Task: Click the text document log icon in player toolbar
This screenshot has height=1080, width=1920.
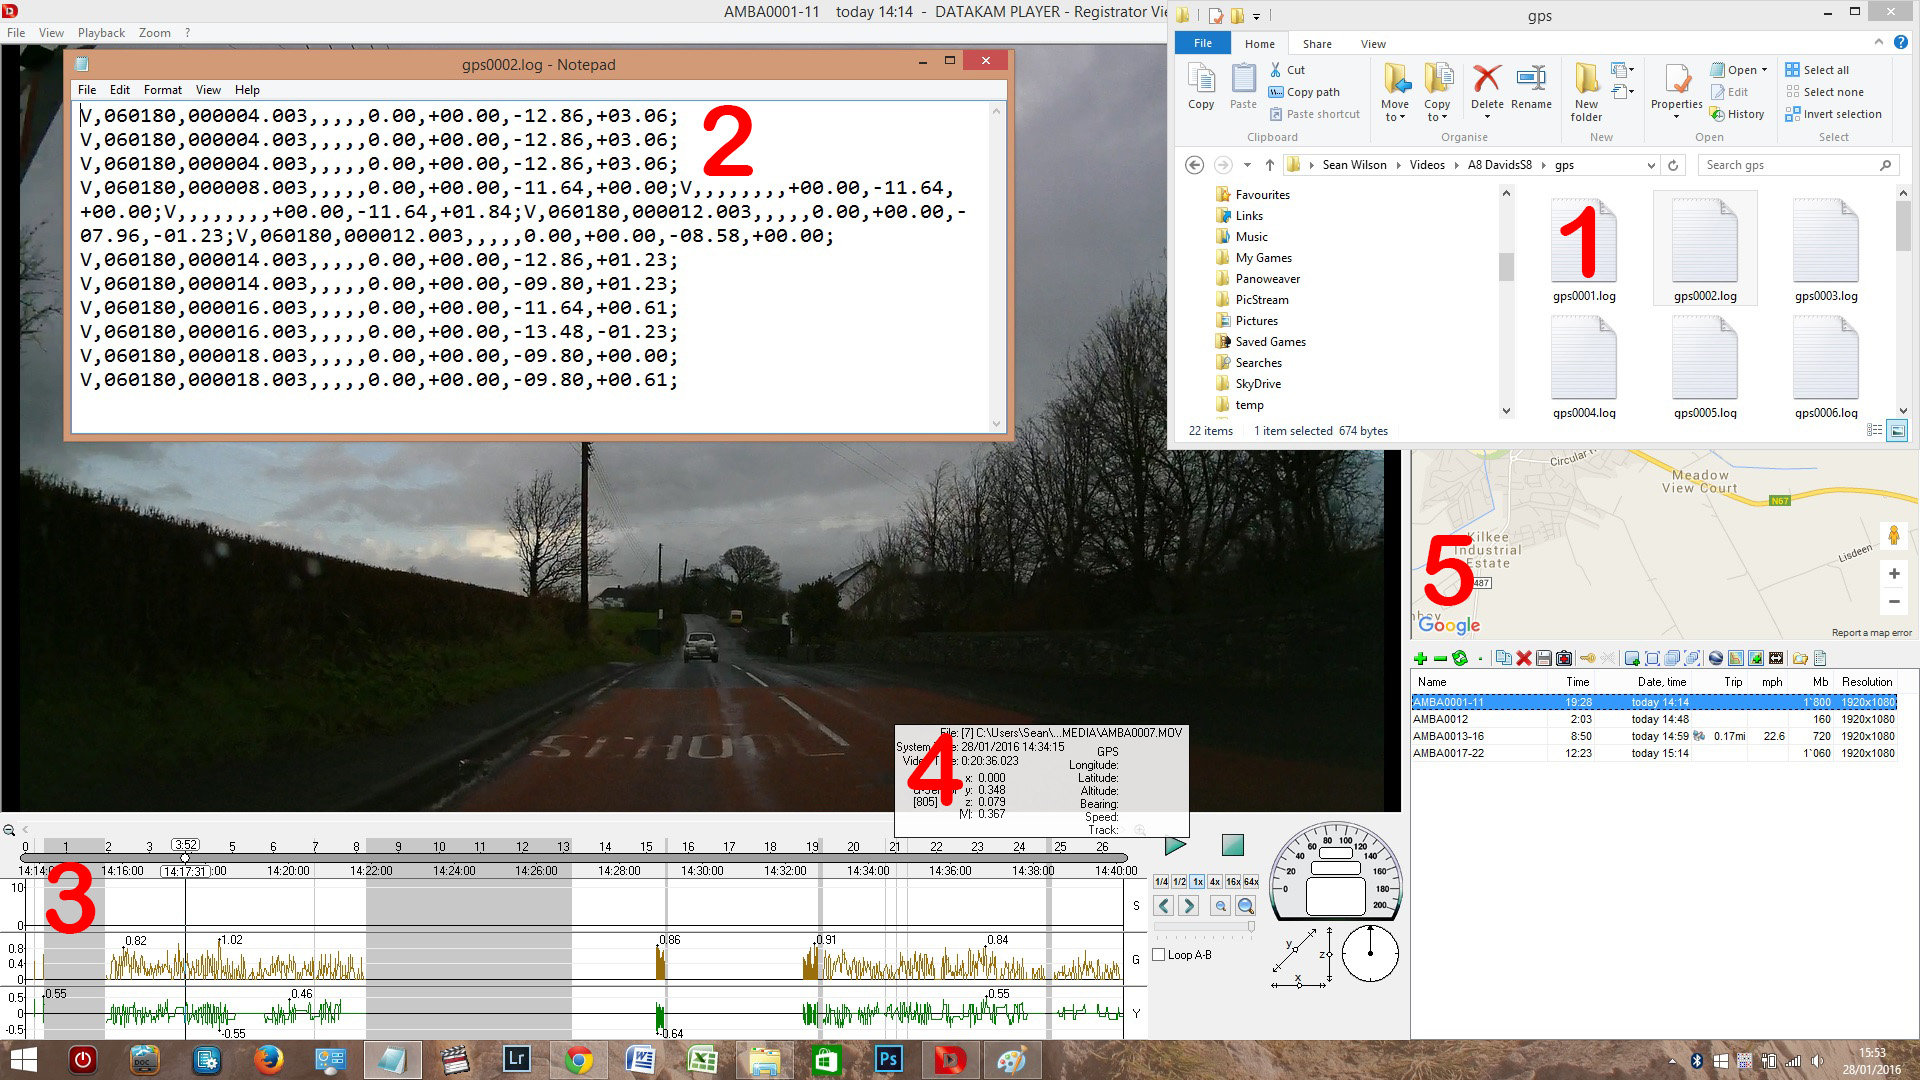Action: (x=1820, y=658)
